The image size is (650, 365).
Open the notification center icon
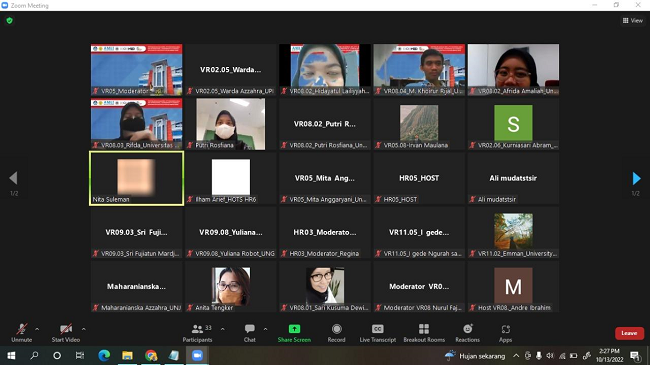pyautogui.click(x=635, y=355)
